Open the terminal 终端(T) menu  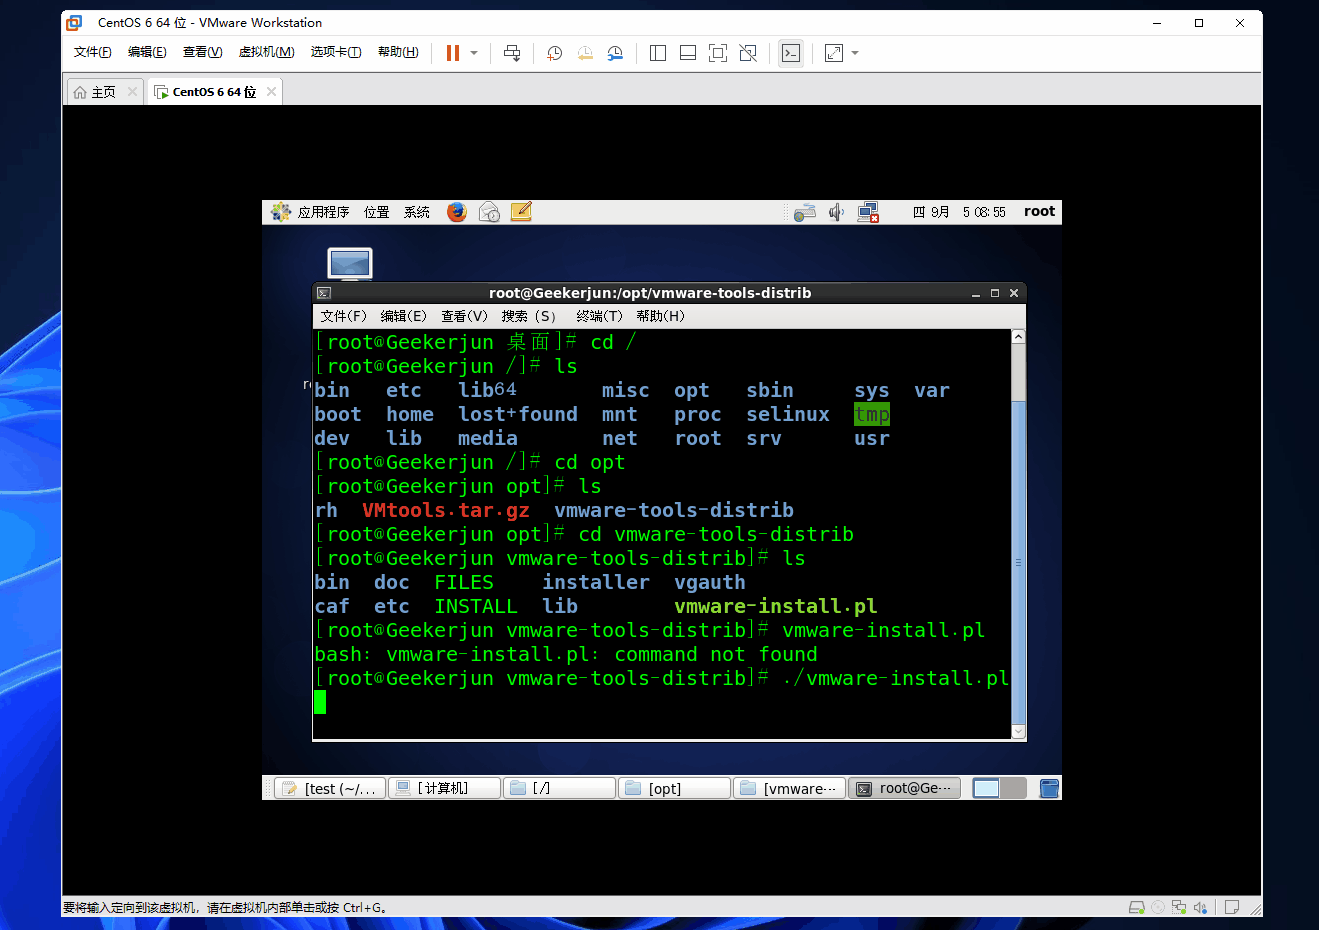tap(599, 316)
